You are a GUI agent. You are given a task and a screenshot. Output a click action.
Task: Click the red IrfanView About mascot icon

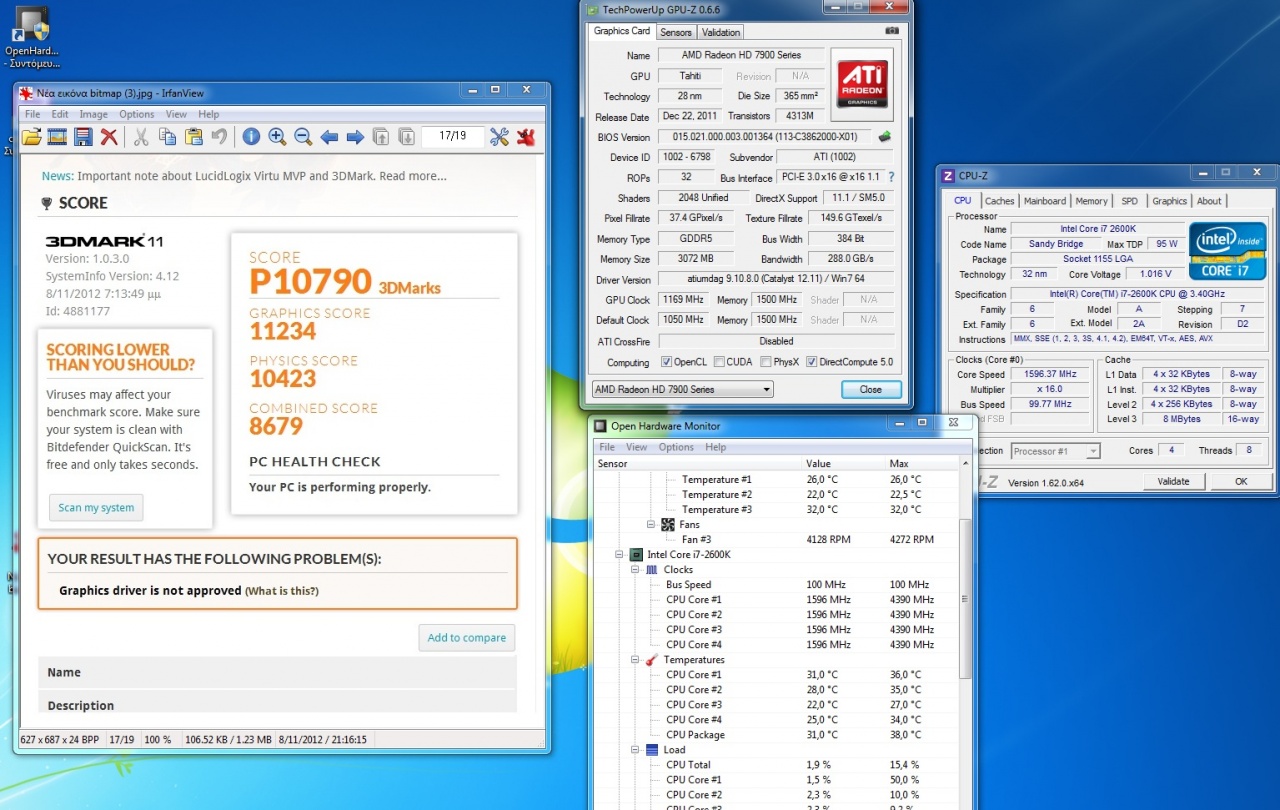[x=525, y=137]
